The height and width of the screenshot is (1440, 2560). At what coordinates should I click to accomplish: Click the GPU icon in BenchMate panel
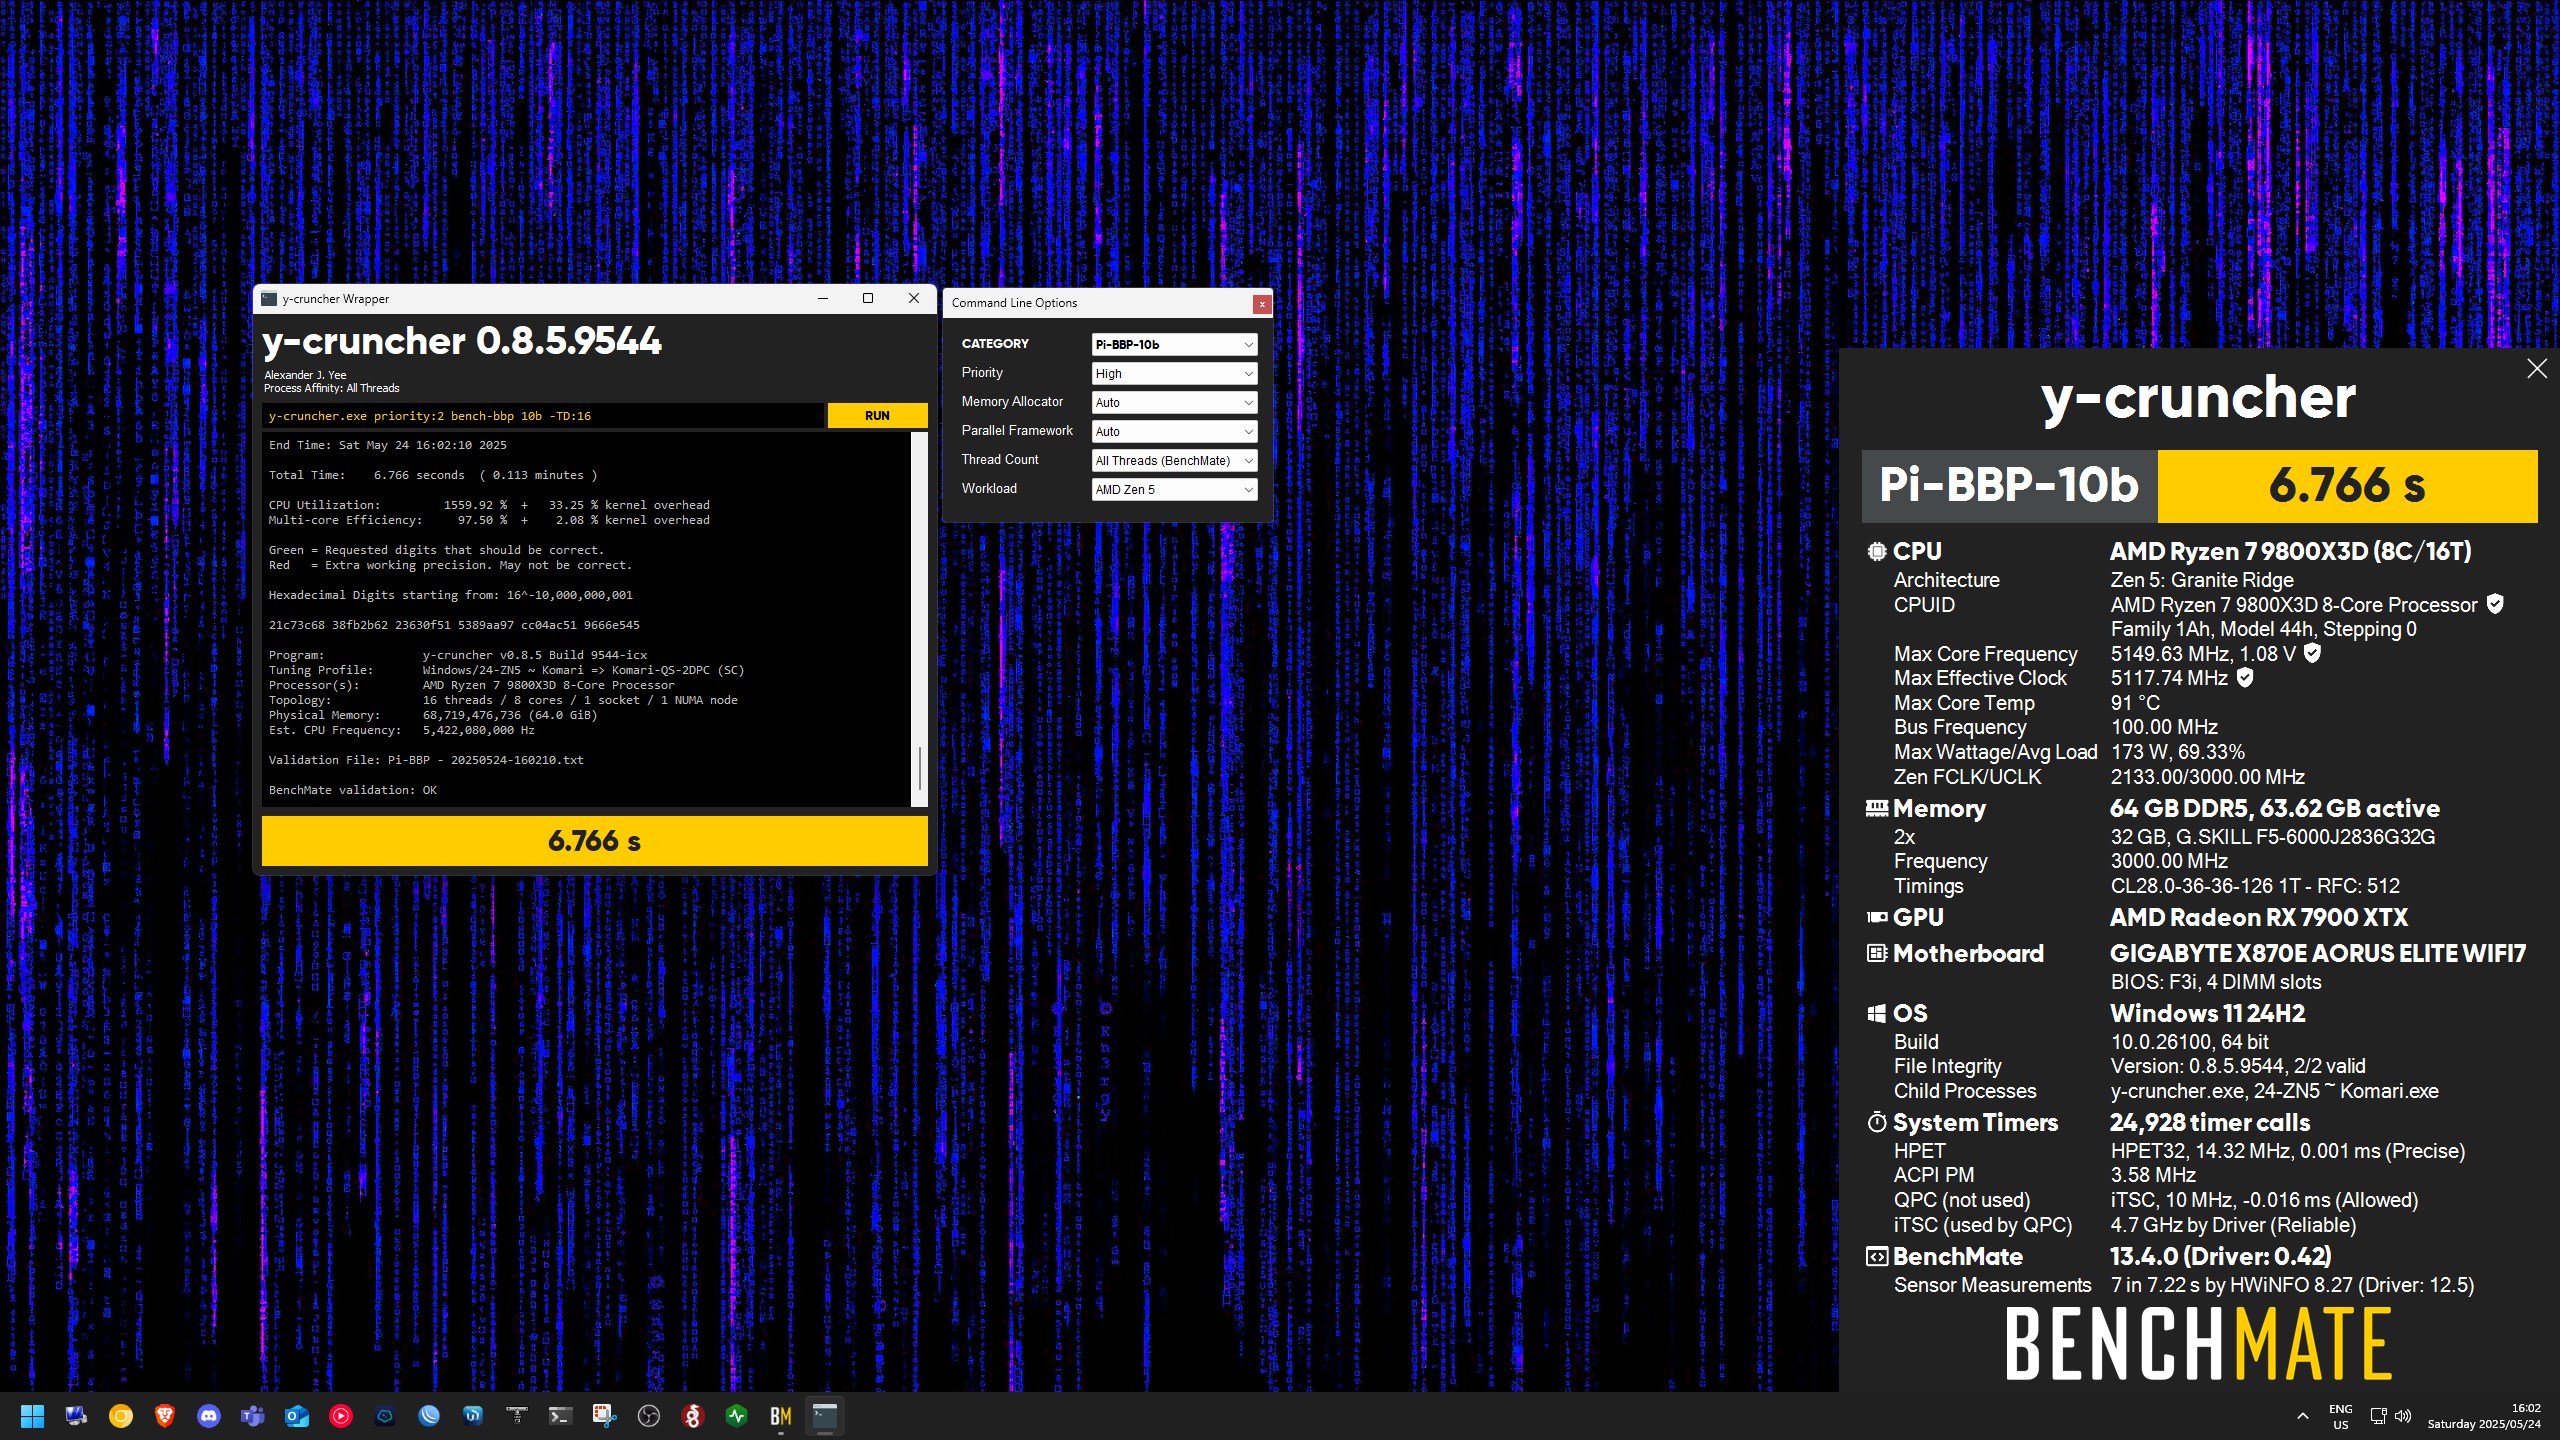pos(1877,917)
